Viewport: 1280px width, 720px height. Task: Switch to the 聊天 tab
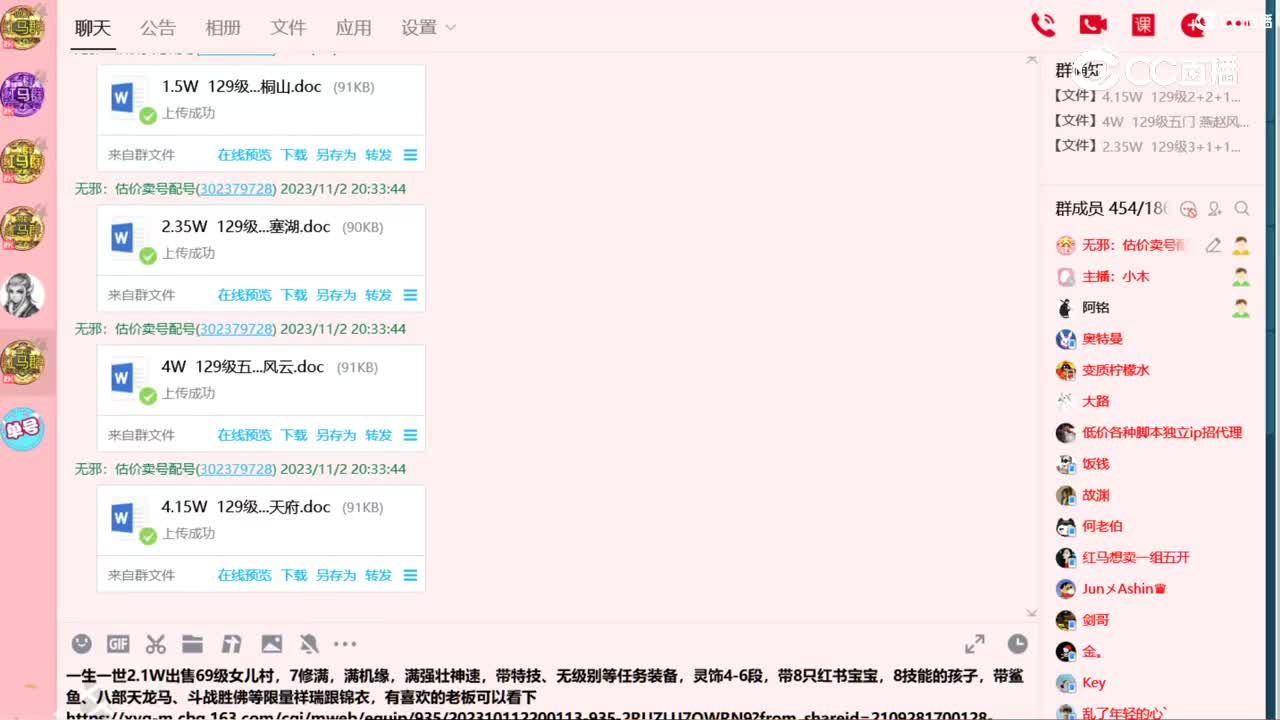click(92, 28)
